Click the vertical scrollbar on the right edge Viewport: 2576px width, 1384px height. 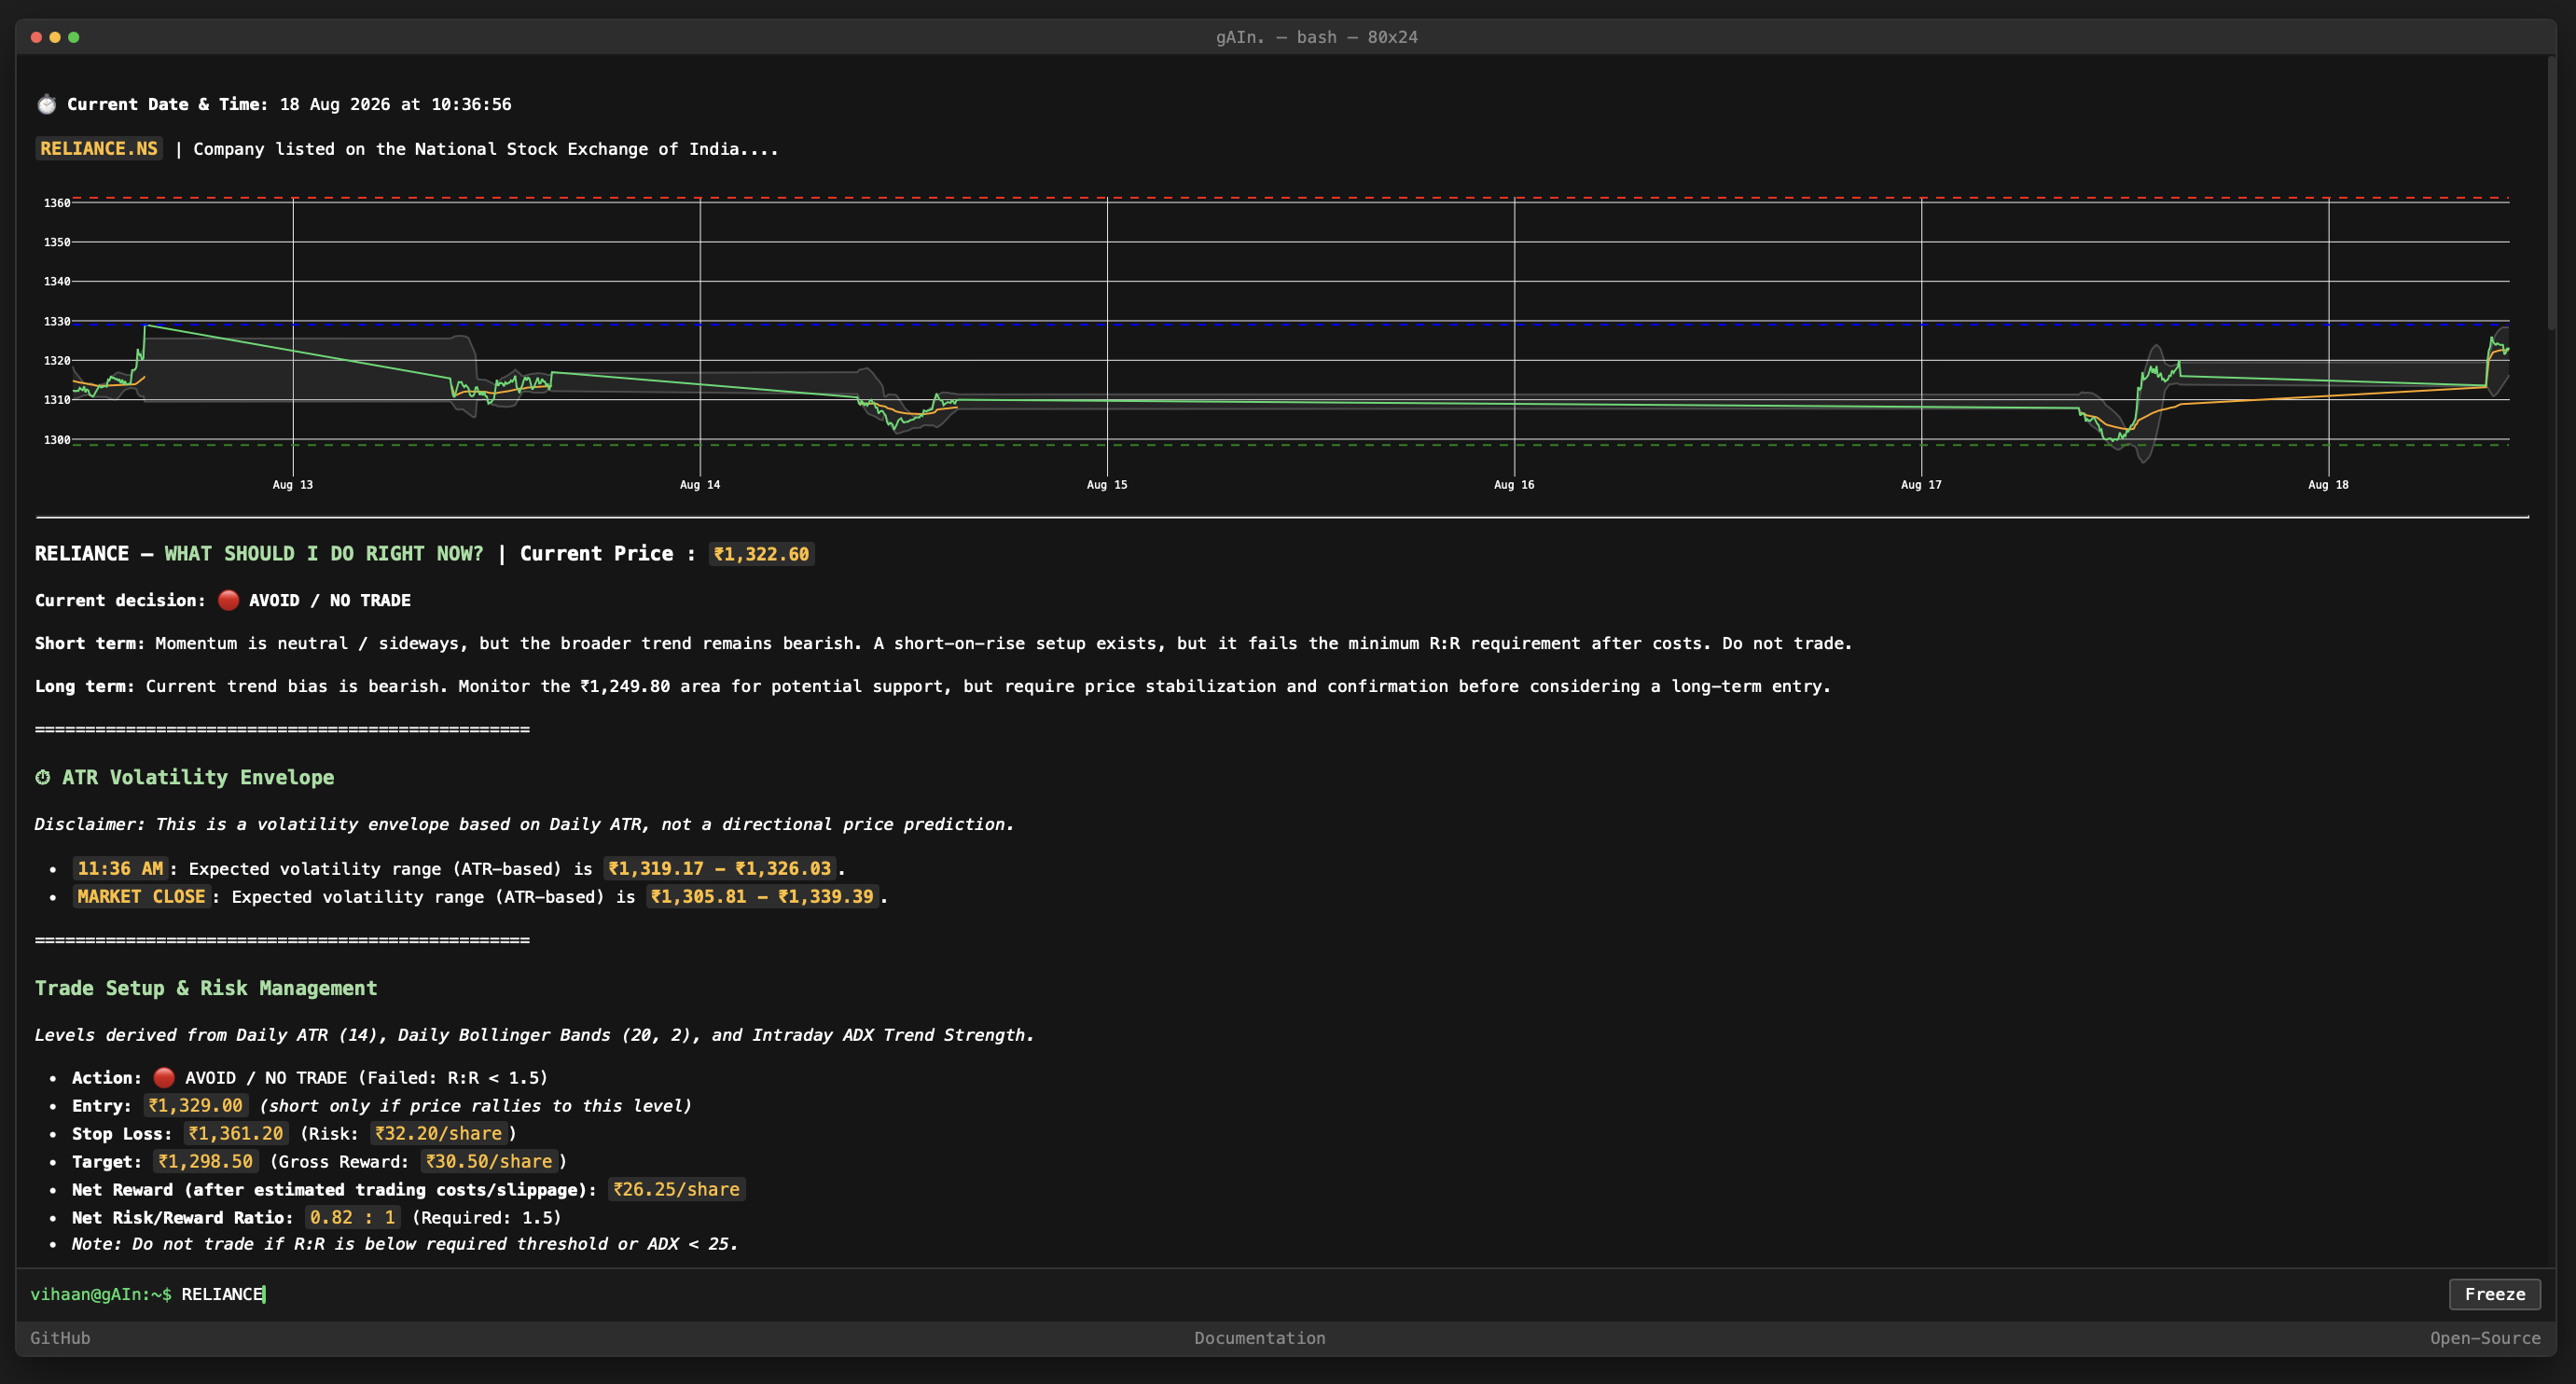click(x=2551, y=194)
